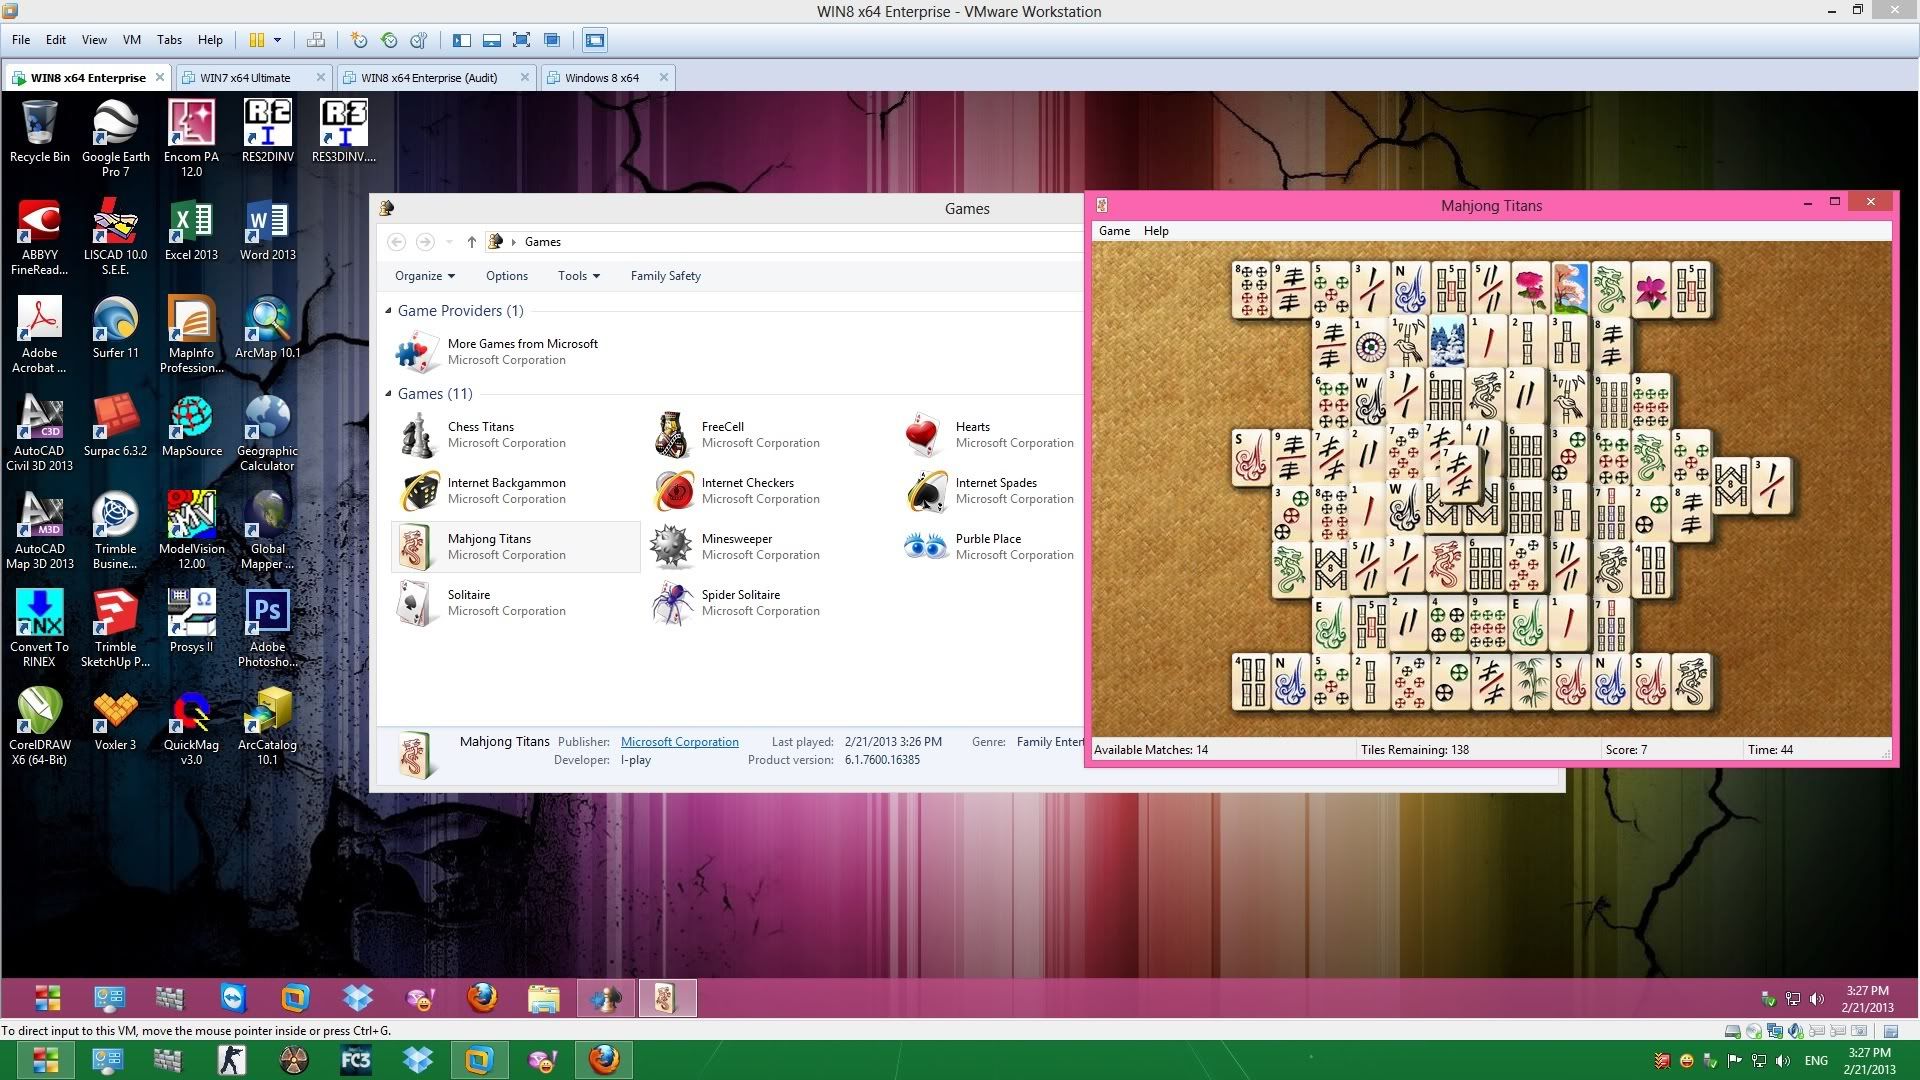Launch FreeCell from the Games list
1920x1080 pixels.
coord(672,435)
